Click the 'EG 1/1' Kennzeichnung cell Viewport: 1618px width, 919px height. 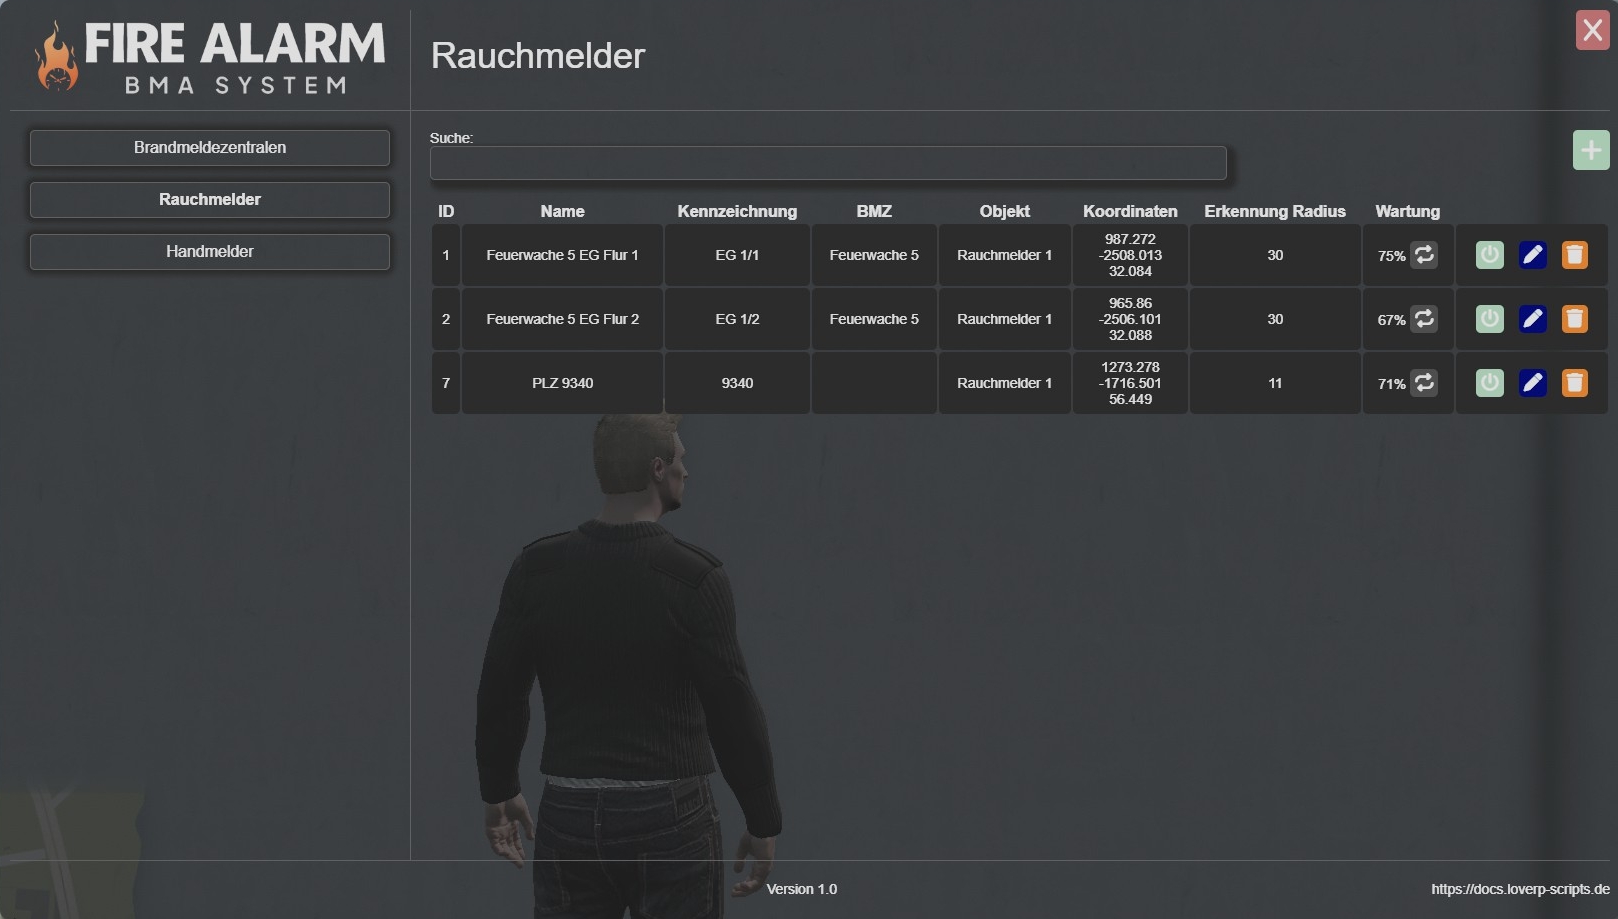click(x=737, y=255)
